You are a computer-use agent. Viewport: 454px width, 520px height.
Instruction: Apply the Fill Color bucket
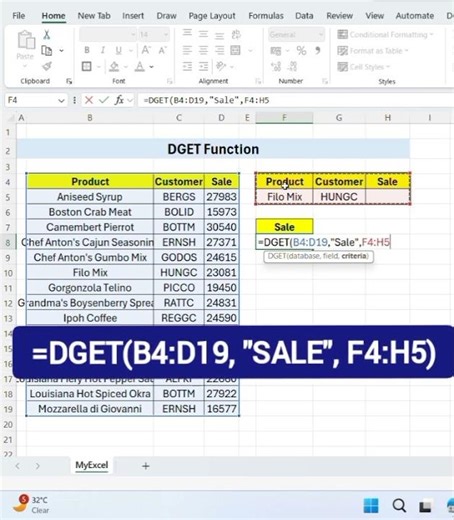pyautogui.click(x=114, y=67)
